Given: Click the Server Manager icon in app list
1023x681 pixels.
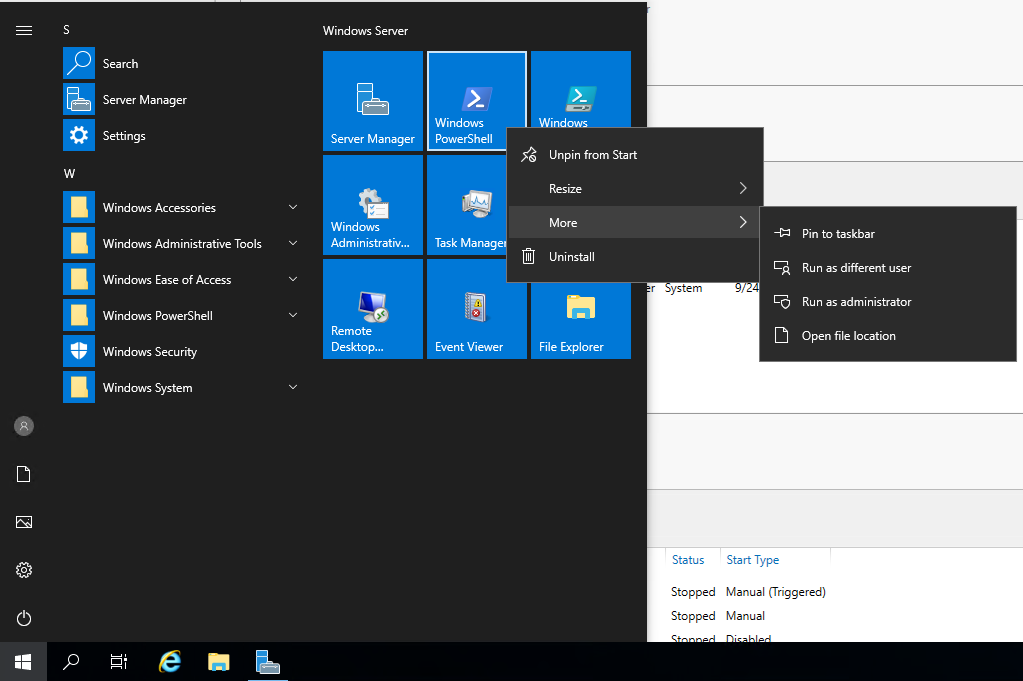Looking at the screenshot, I should (x=79, y=99).
